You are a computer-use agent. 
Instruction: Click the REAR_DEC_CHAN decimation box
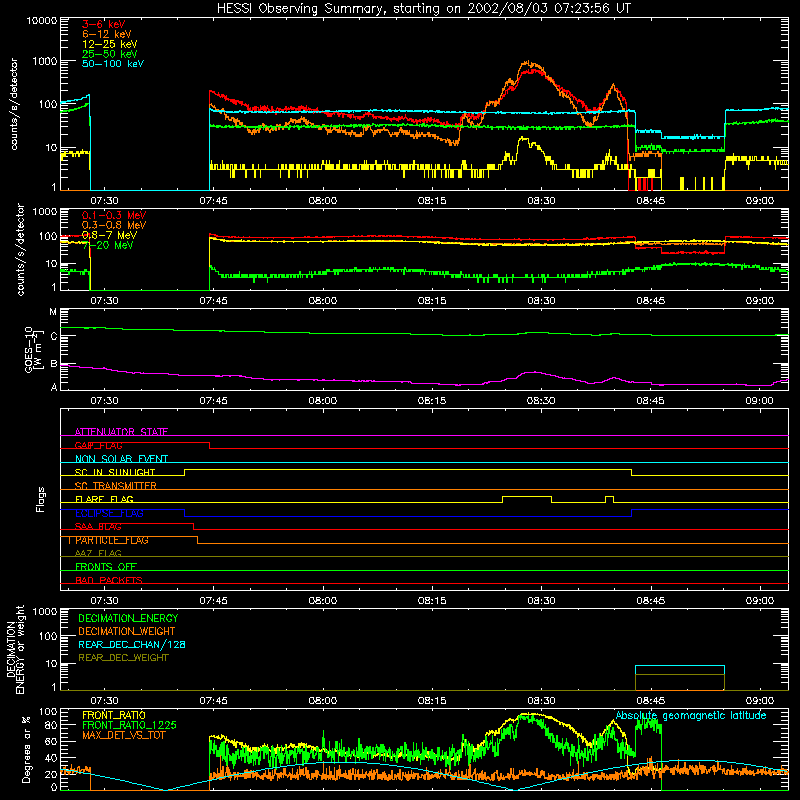point(680,678)
